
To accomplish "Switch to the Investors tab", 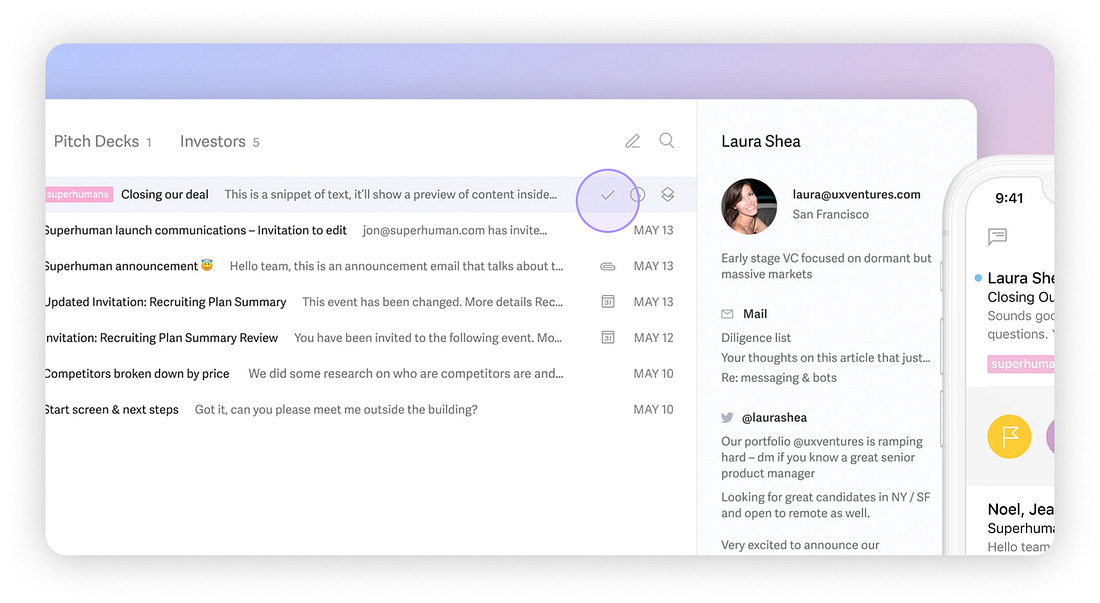I will click(220, 142).
